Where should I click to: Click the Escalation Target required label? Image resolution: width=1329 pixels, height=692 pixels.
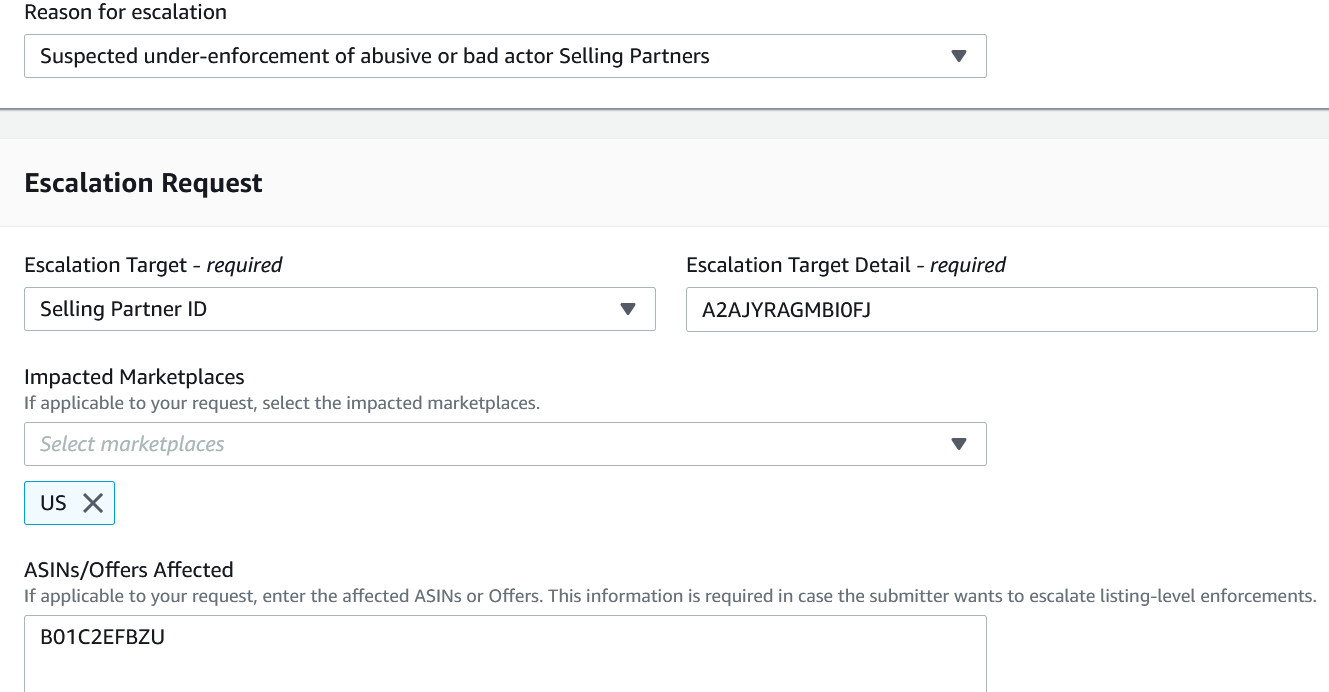coord(153,265)
